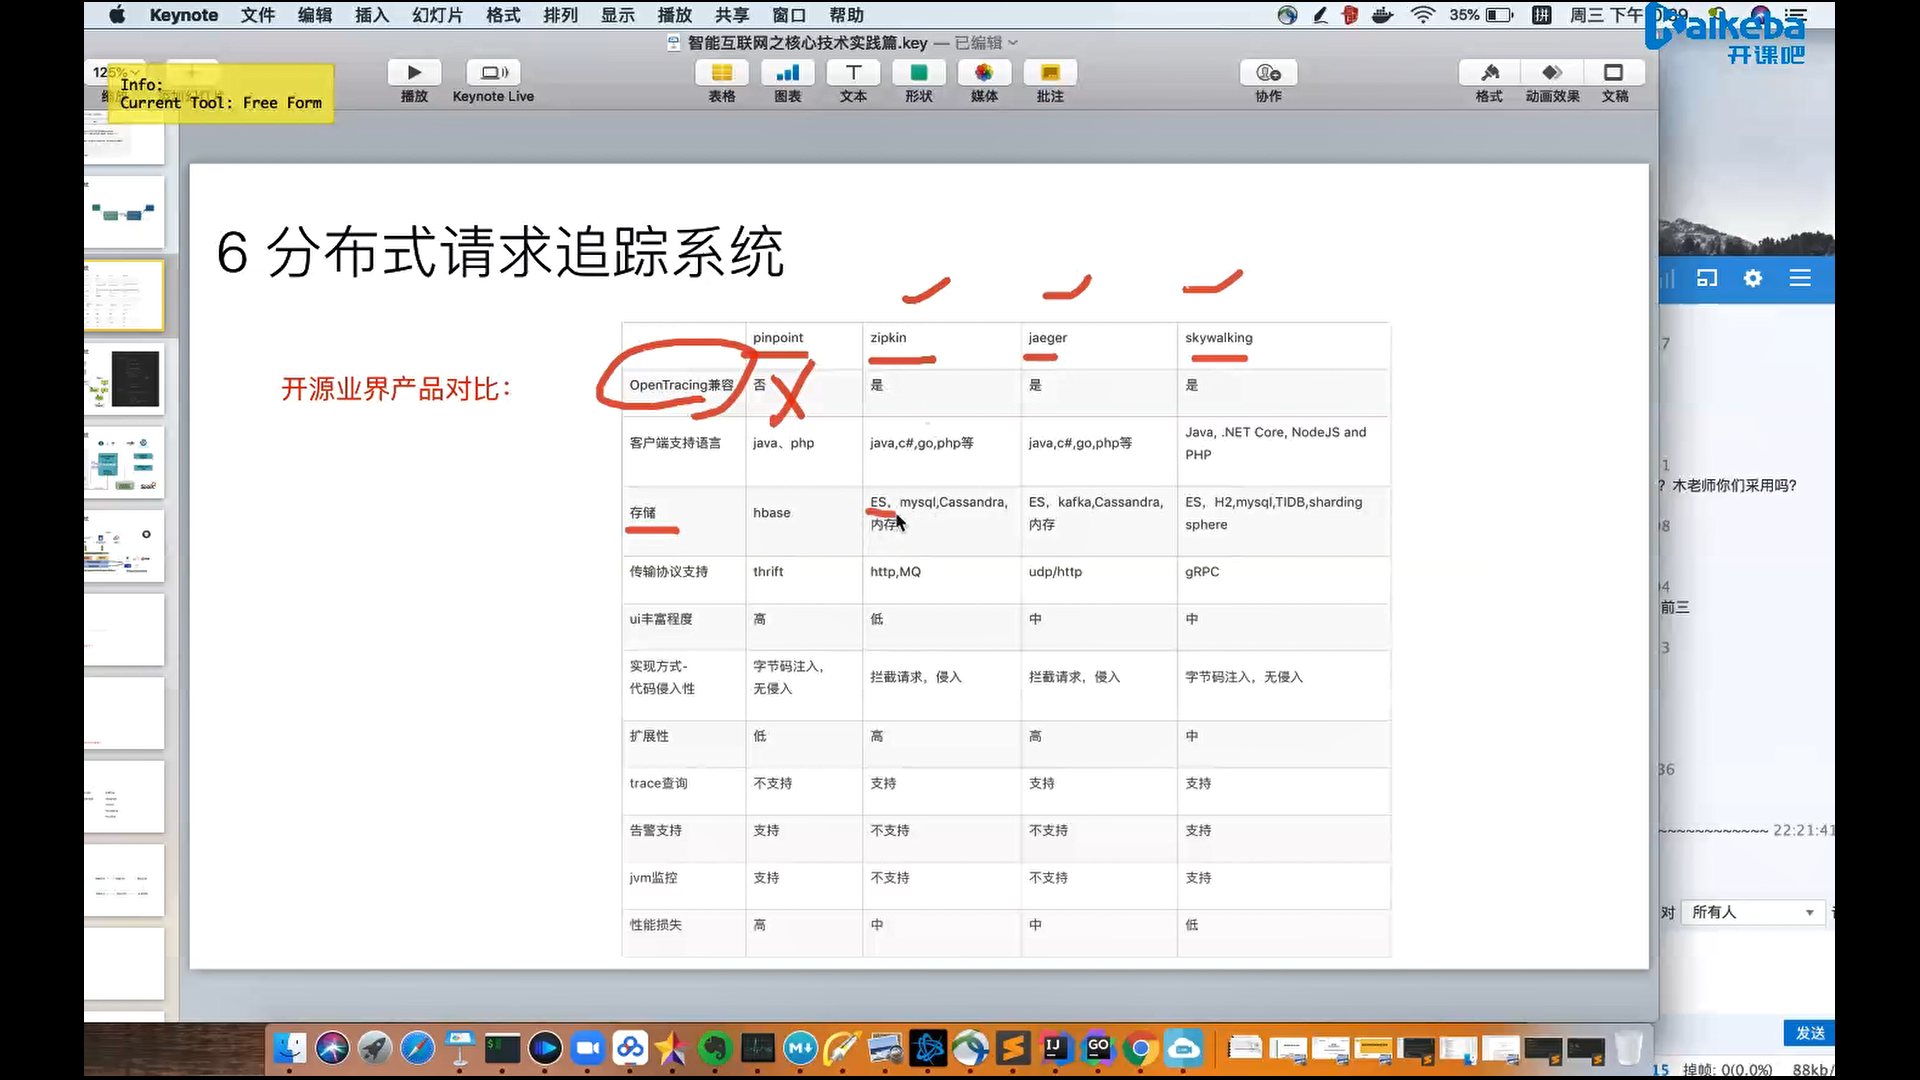Toggle the Format inspector panel

(1489, 73)
